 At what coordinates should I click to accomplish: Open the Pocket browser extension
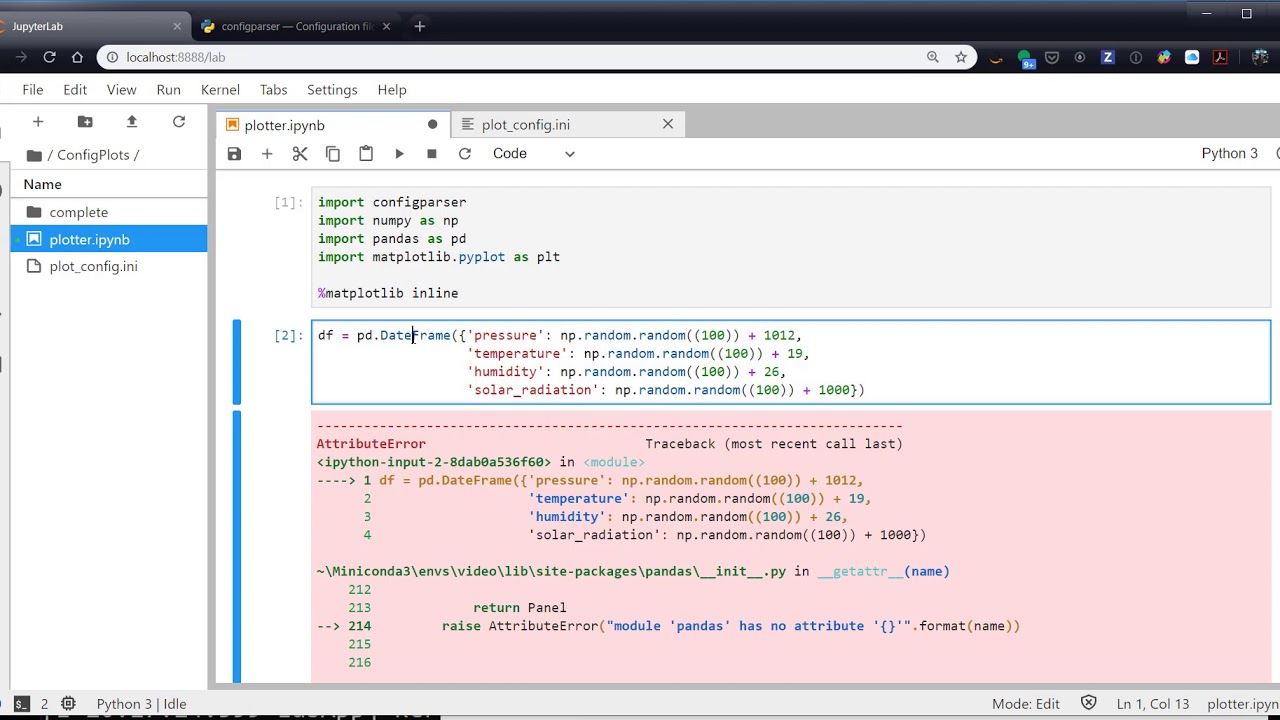pos(1052,58)
